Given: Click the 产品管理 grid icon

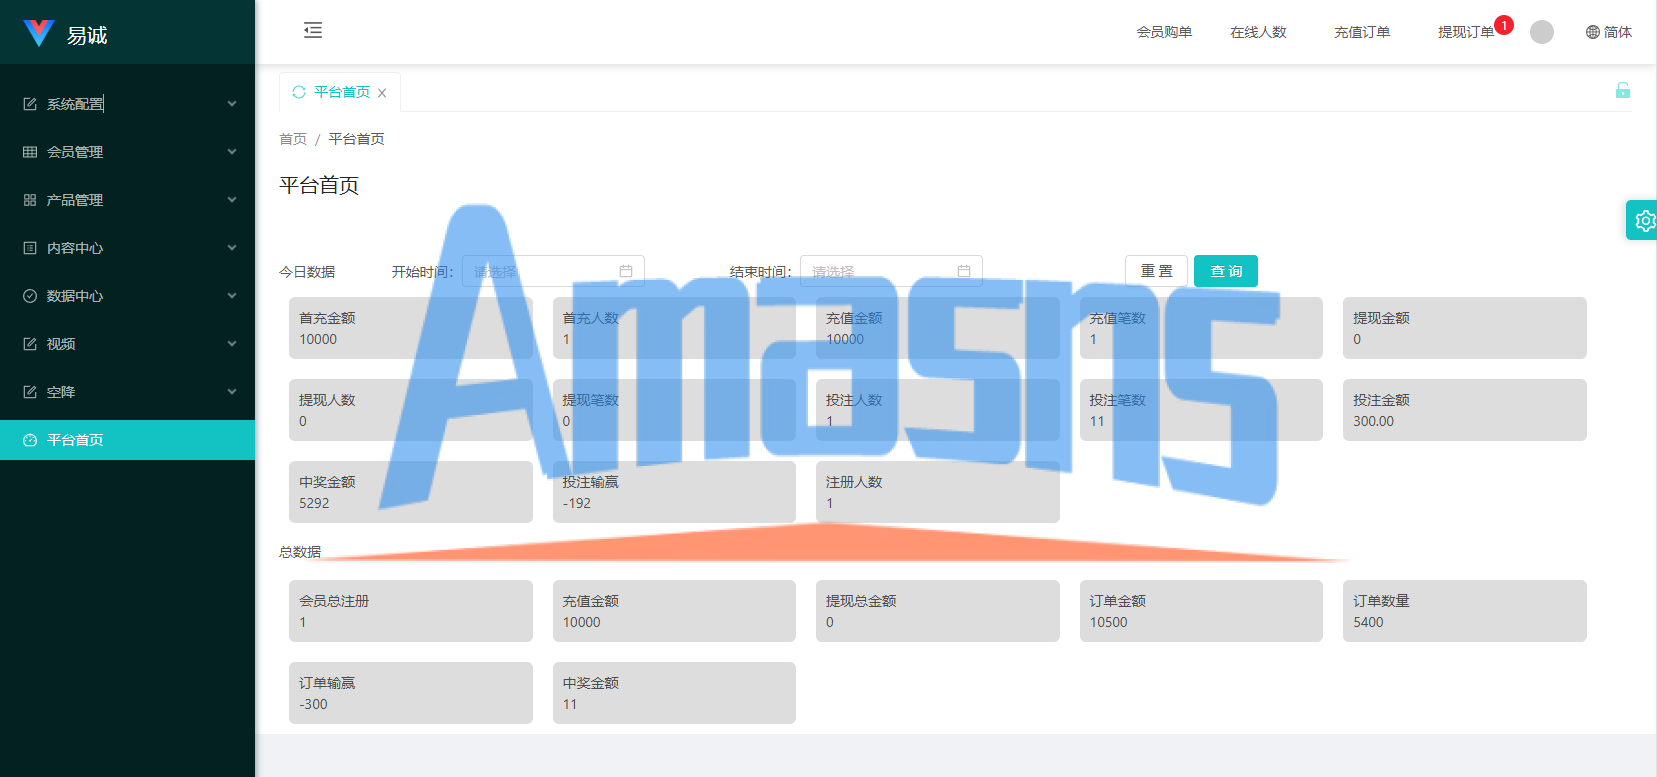Looking at the screenshot, I should point(30,200).
